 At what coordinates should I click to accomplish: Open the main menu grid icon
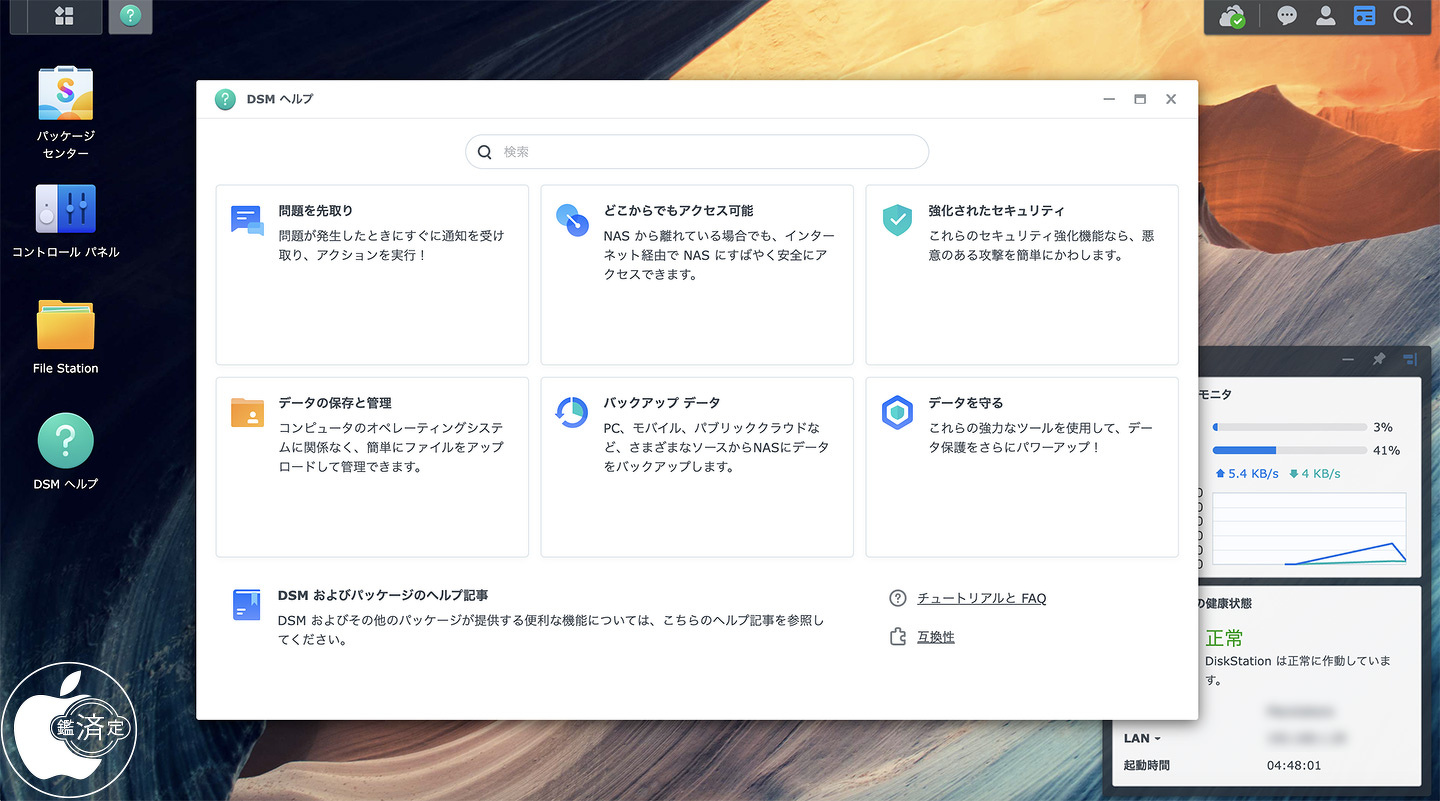click(x=64, y=16)
